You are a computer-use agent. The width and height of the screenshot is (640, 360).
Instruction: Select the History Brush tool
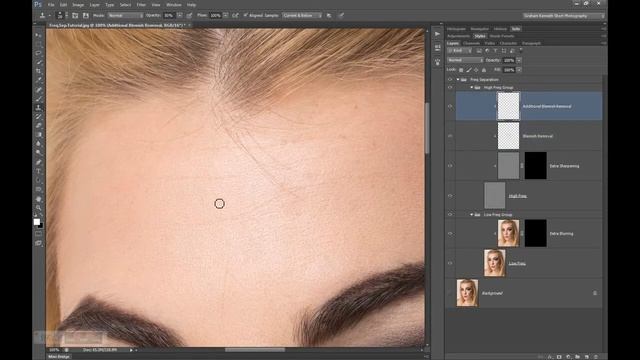point(38,116)
